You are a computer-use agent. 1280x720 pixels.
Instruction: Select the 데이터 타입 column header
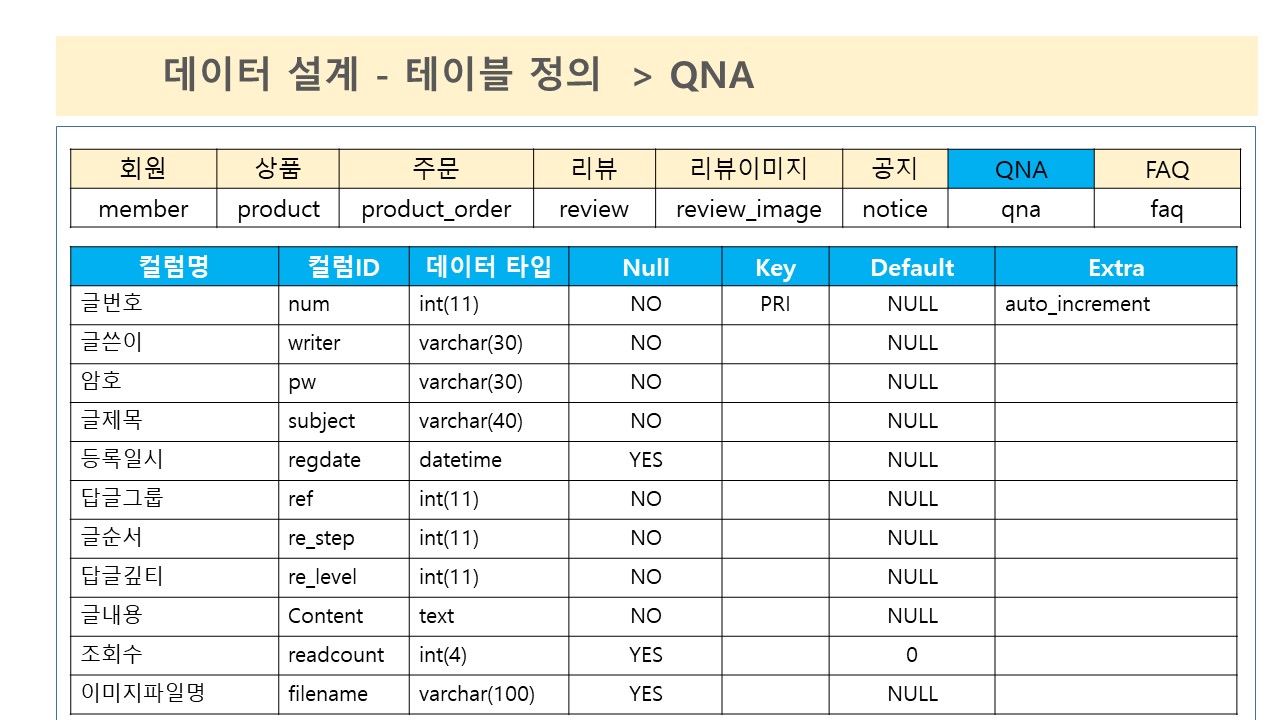(489, 267)
